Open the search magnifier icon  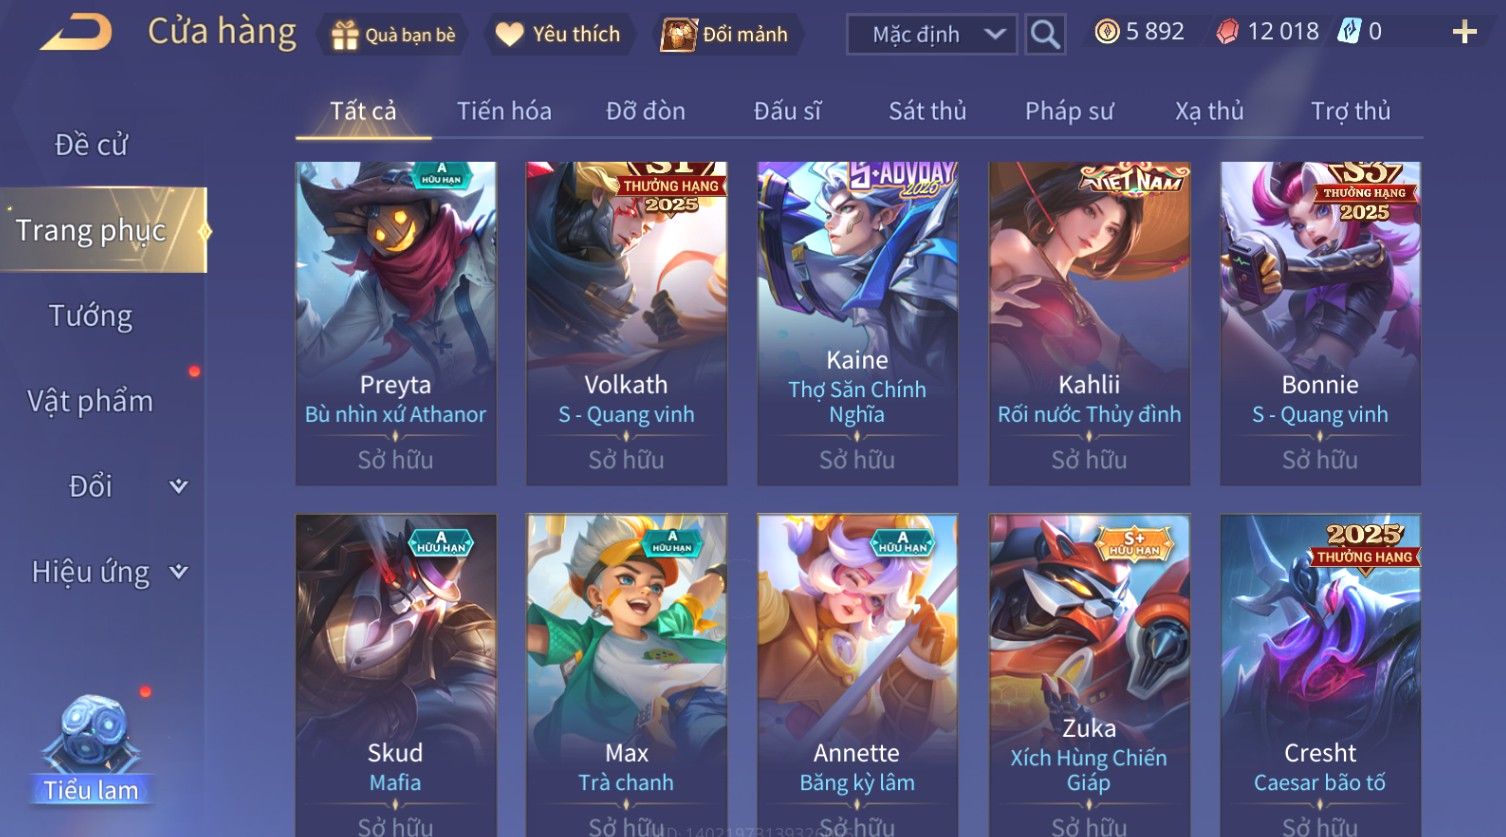pos(1045,35)
